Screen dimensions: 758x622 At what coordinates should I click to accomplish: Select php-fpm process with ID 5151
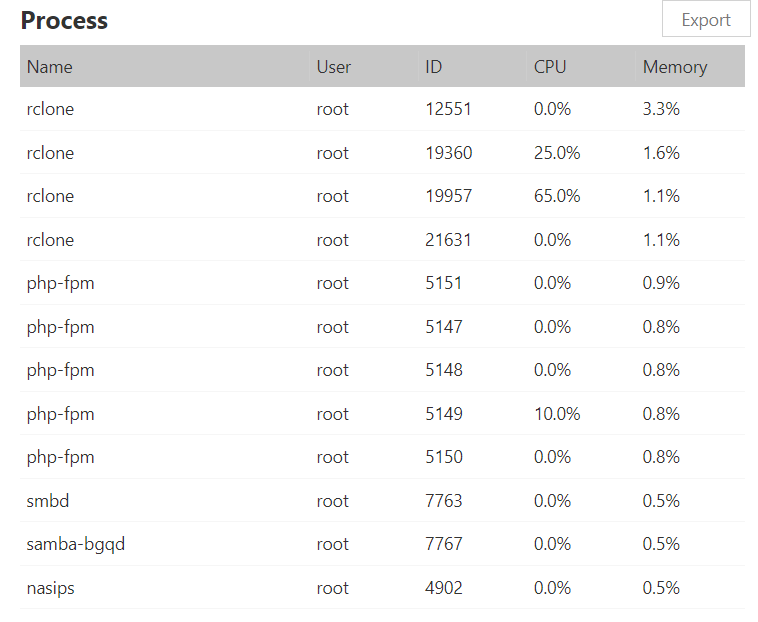tap(60, 283)
